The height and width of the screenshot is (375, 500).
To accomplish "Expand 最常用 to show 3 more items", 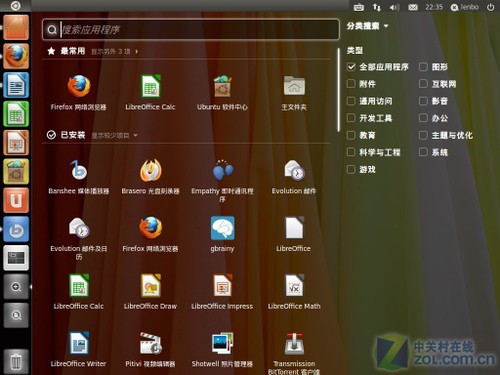I will tap(114, 52).
